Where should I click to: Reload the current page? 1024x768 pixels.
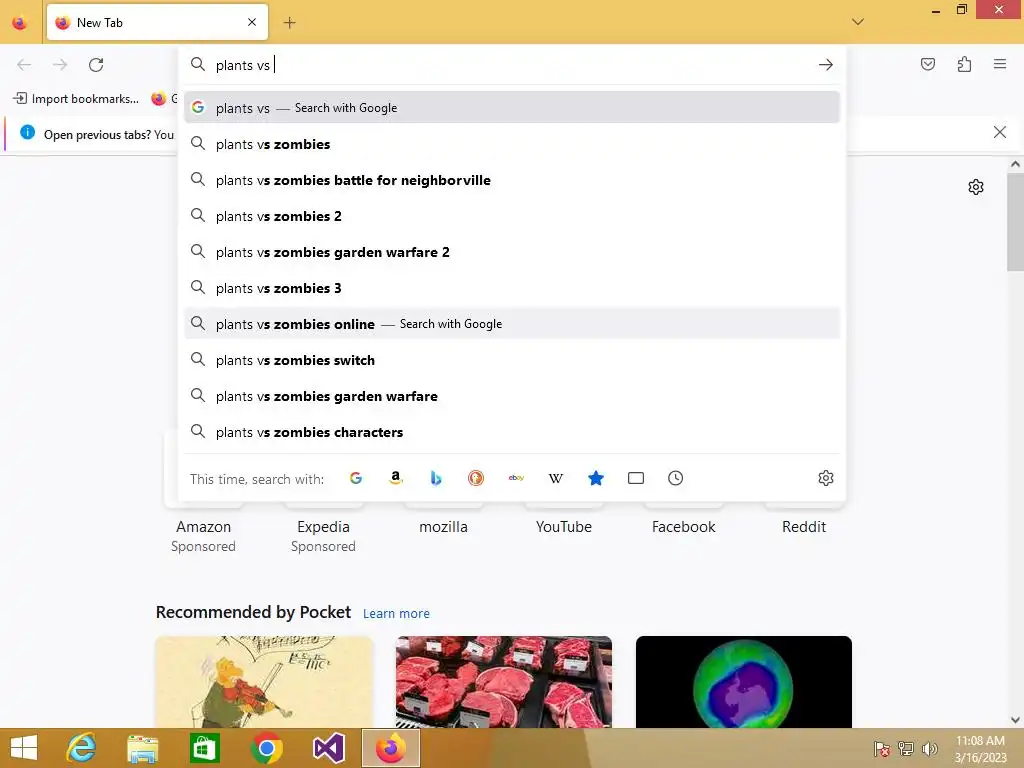pos(96,65)
